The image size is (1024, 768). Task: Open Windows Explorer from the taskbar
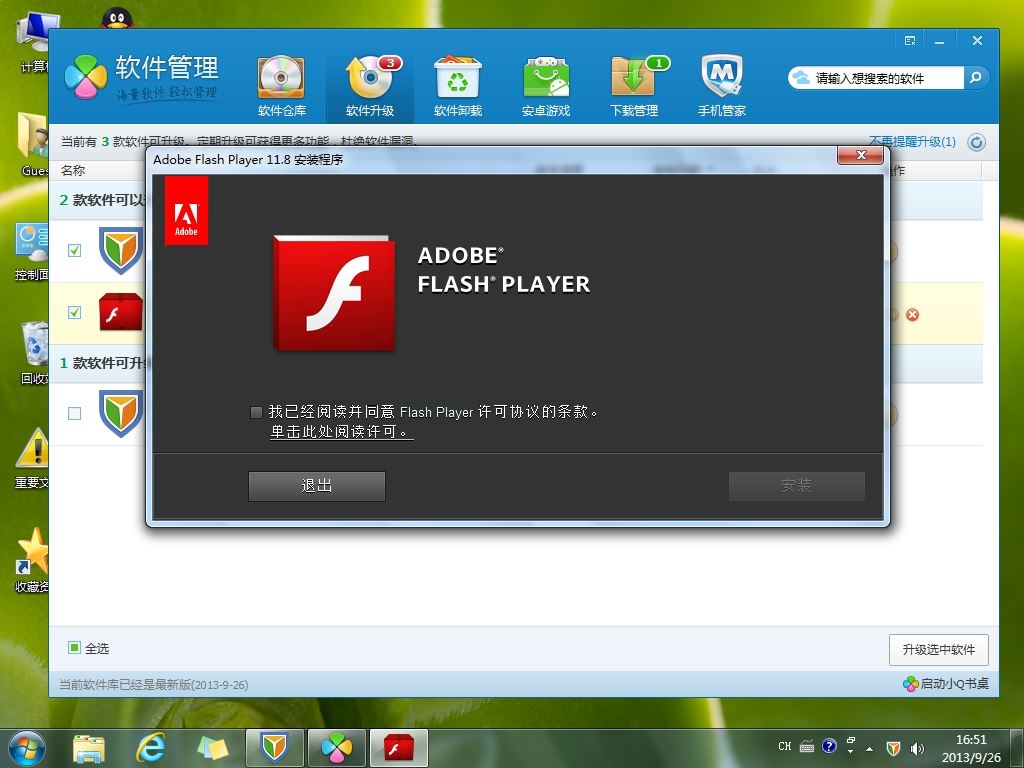click(89, 748)
